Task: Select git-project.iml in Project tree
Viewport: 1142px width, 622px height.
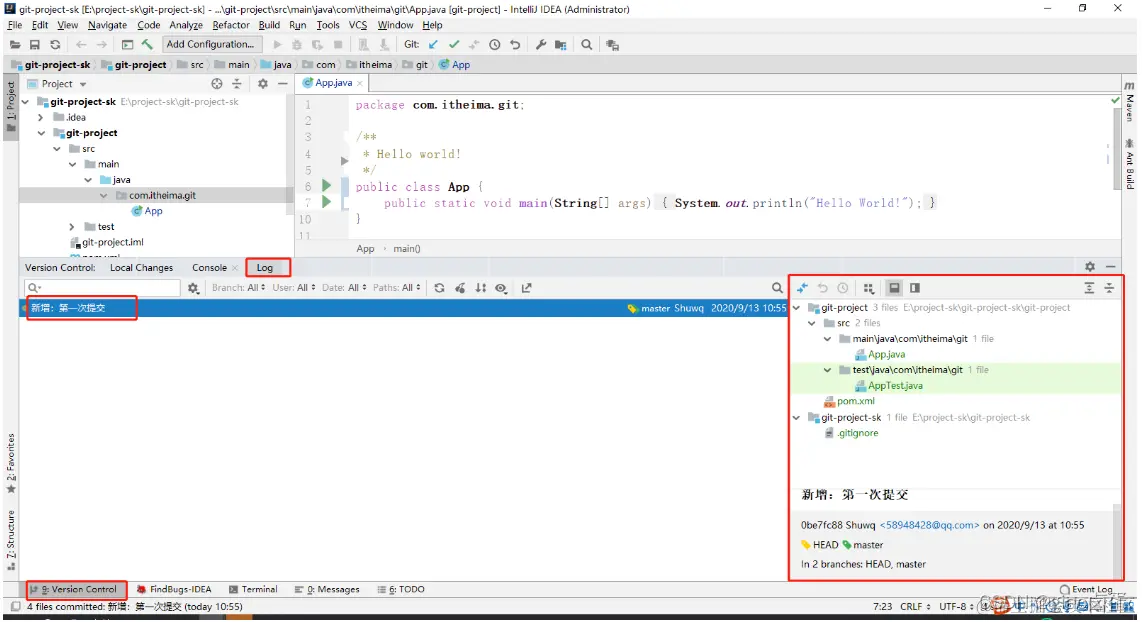Action: click(x=113, y=242)
